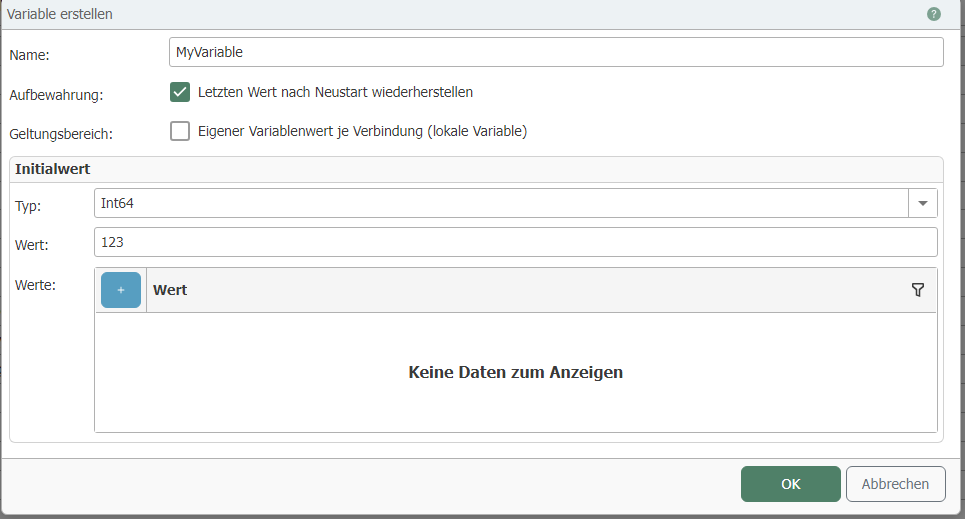The image size is (965, 519).
Task: Open the filter icon in the Wert column
Action: tap(918, 290)
